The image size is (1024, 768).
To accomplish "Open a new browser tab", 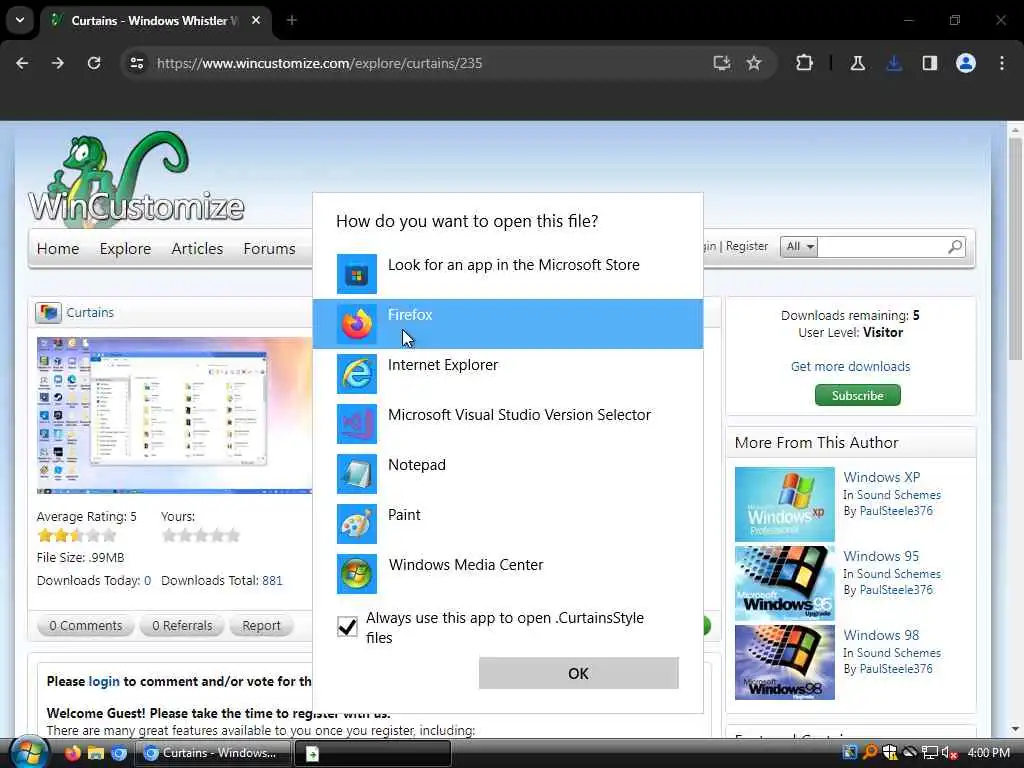I will pyautogui.click(x=292, y=20).
